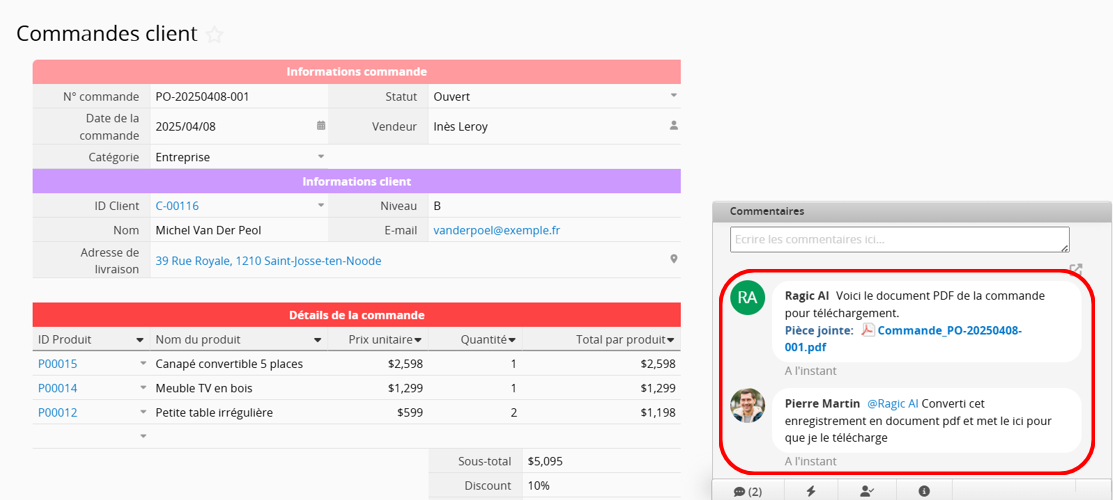The image size is (1113, 500).
Task: Switch to the lightning bolt tab
Action: pyautogui.click(x=811, y=491)
